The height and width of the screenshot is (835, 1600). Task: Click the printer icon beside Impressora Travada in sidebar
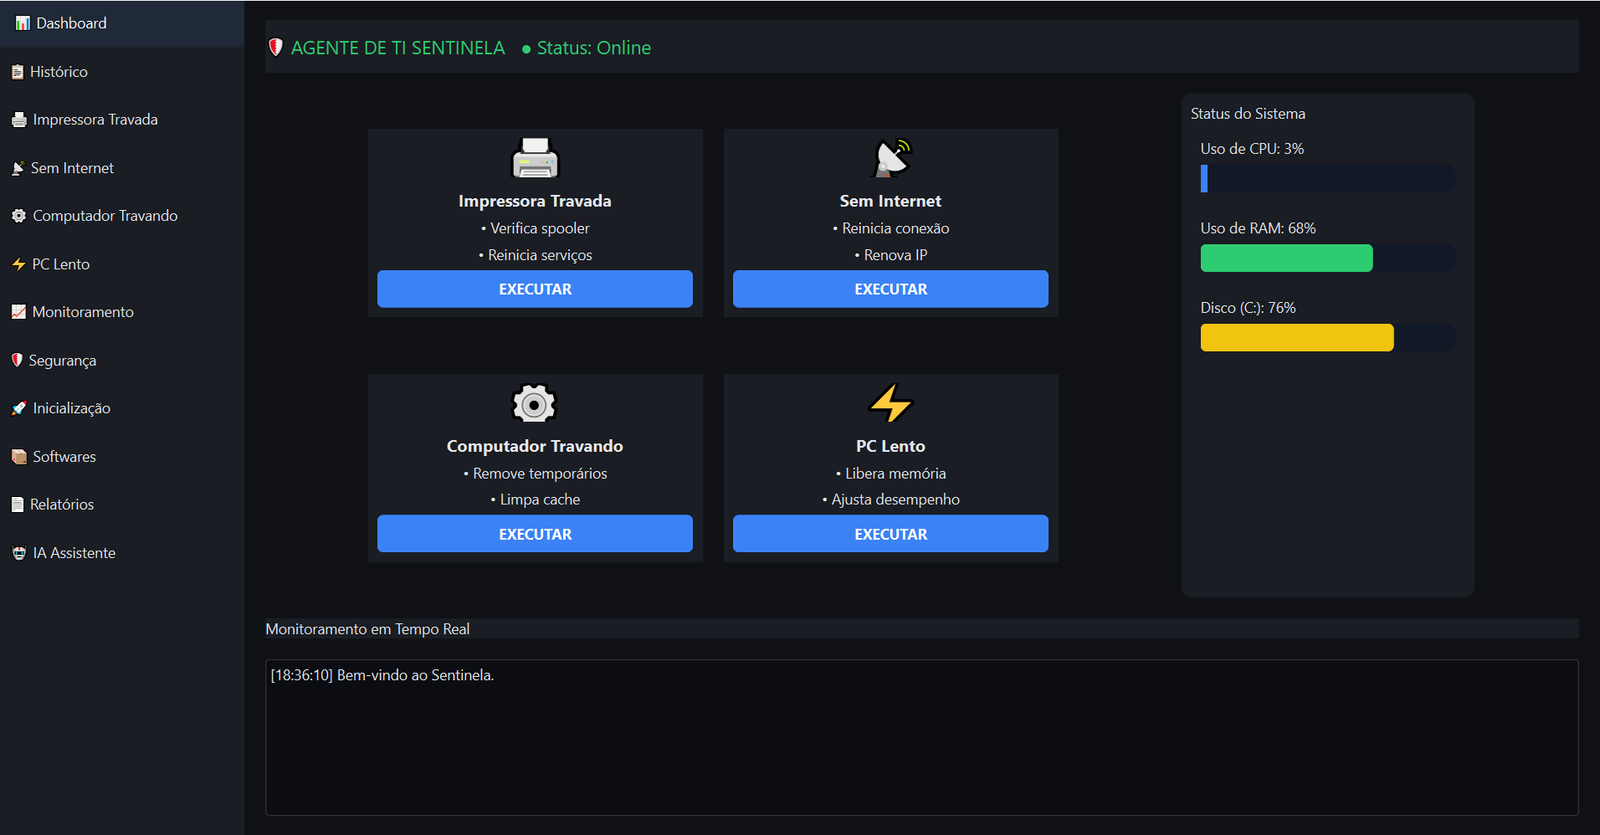point(19,120)
